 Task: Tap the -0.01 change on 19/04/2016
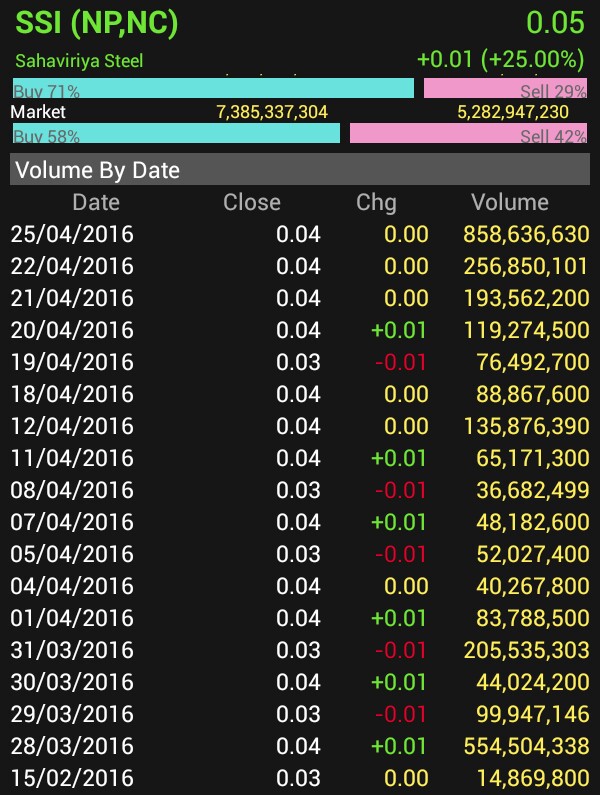pos(400,362)
